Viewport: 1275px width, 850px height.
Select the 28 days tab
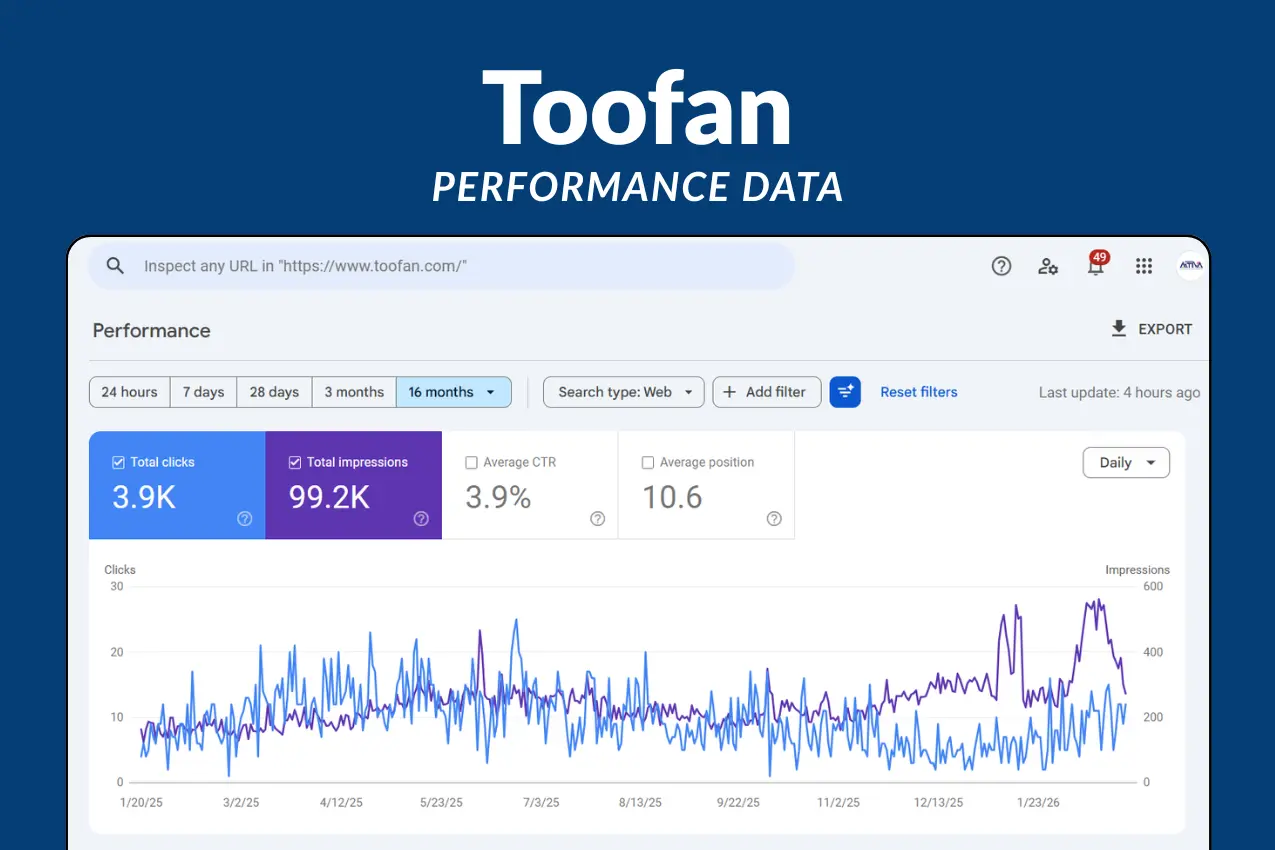(273, 392)
